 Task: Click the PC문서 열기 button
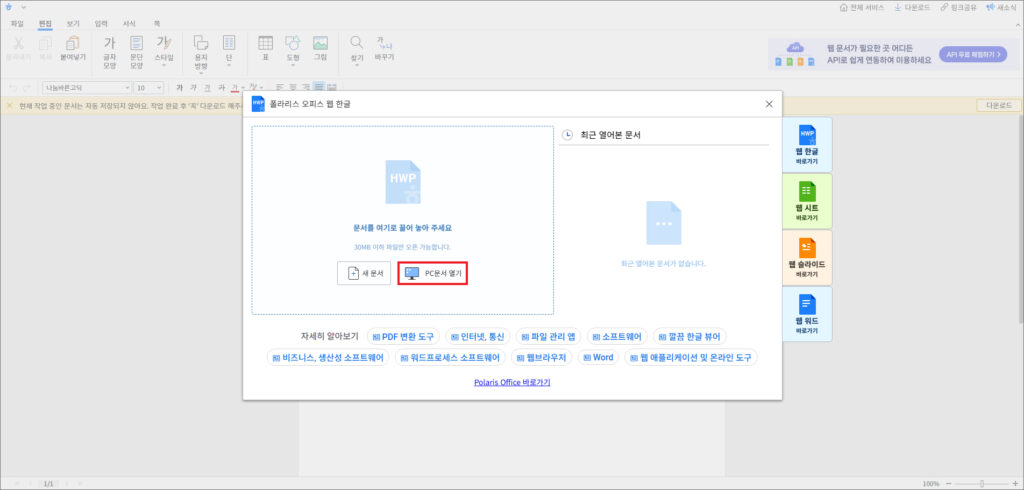point(432,273)
